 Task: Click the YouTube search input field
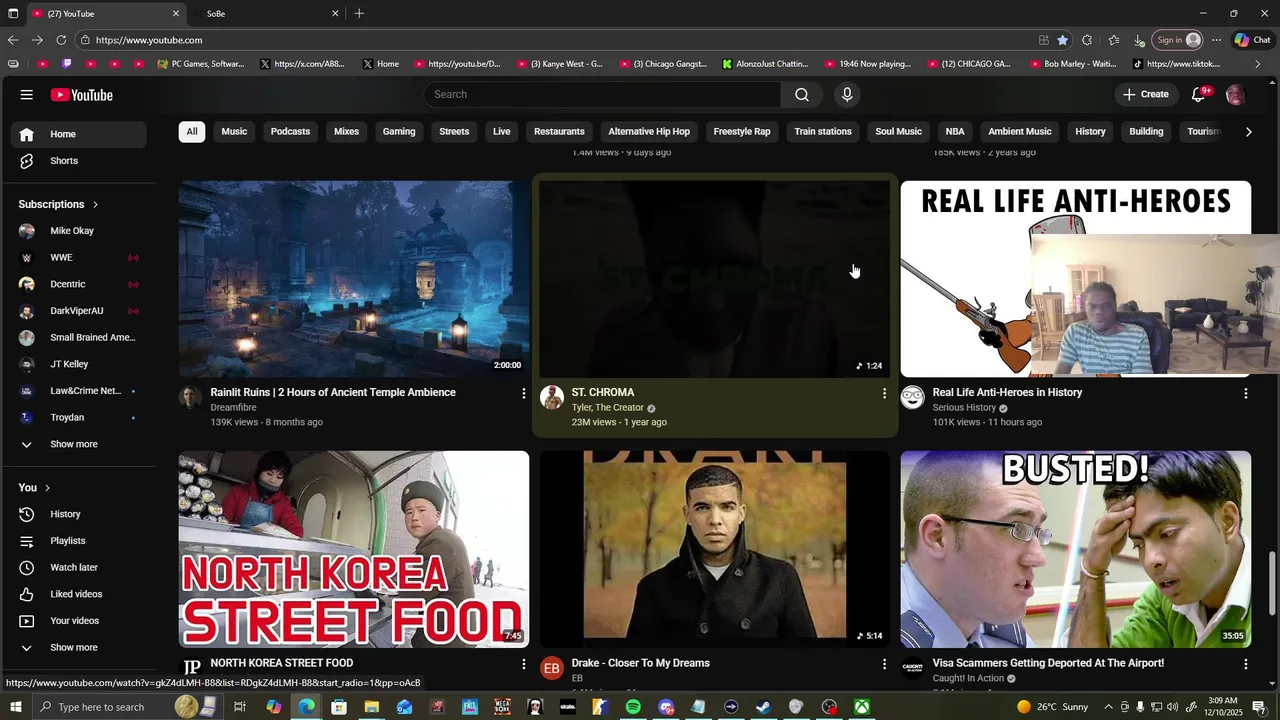(x=602, y=94)
